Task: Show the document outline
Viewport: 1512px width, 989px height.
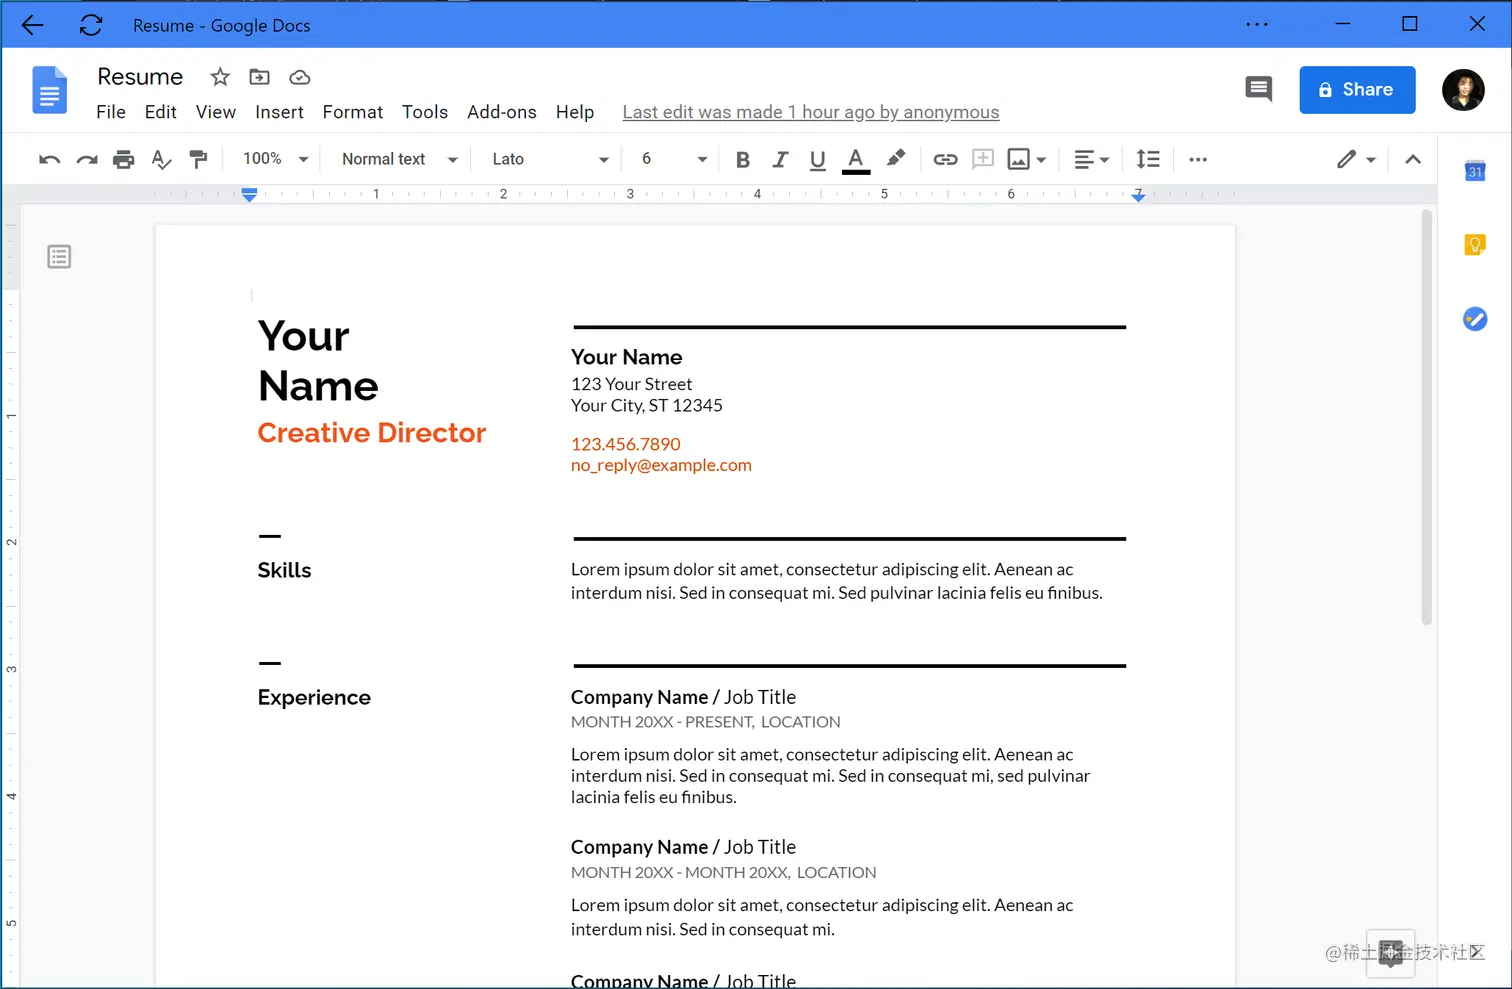Action: (x=59, y=257)
